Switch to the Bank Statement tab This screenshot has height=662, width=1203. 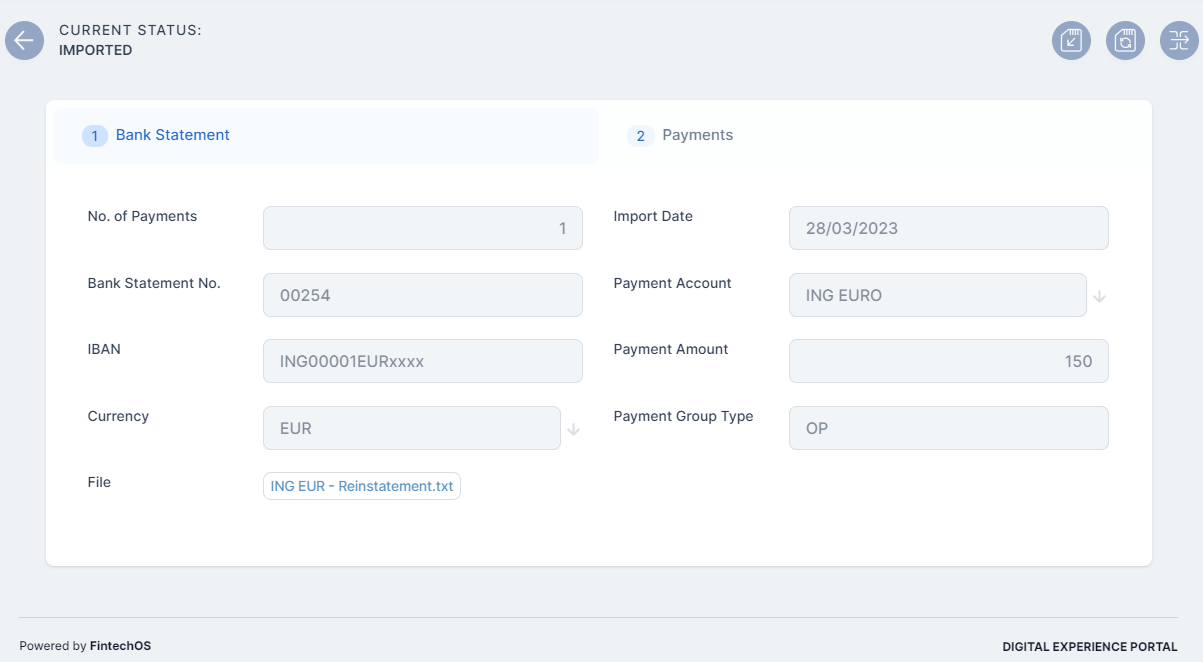point(172,135)
